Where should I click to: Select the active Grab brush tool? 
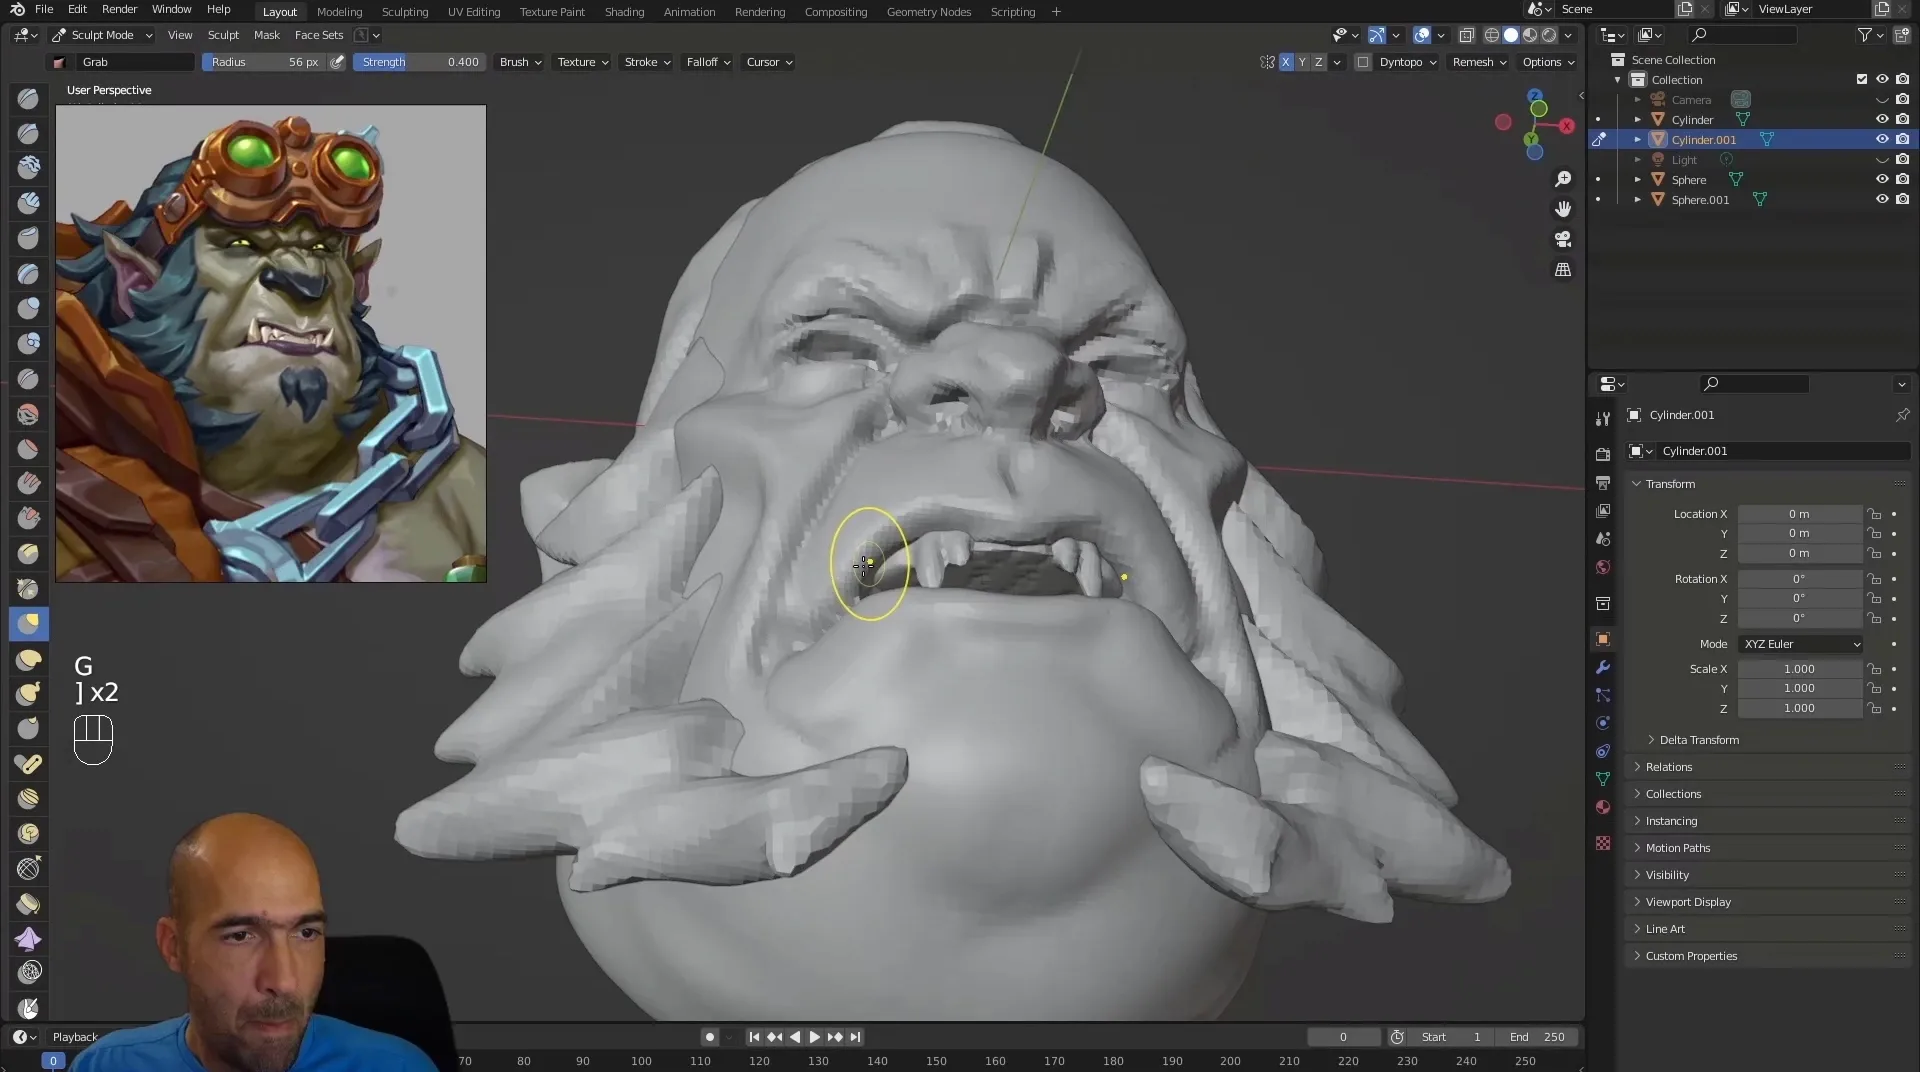28,624
